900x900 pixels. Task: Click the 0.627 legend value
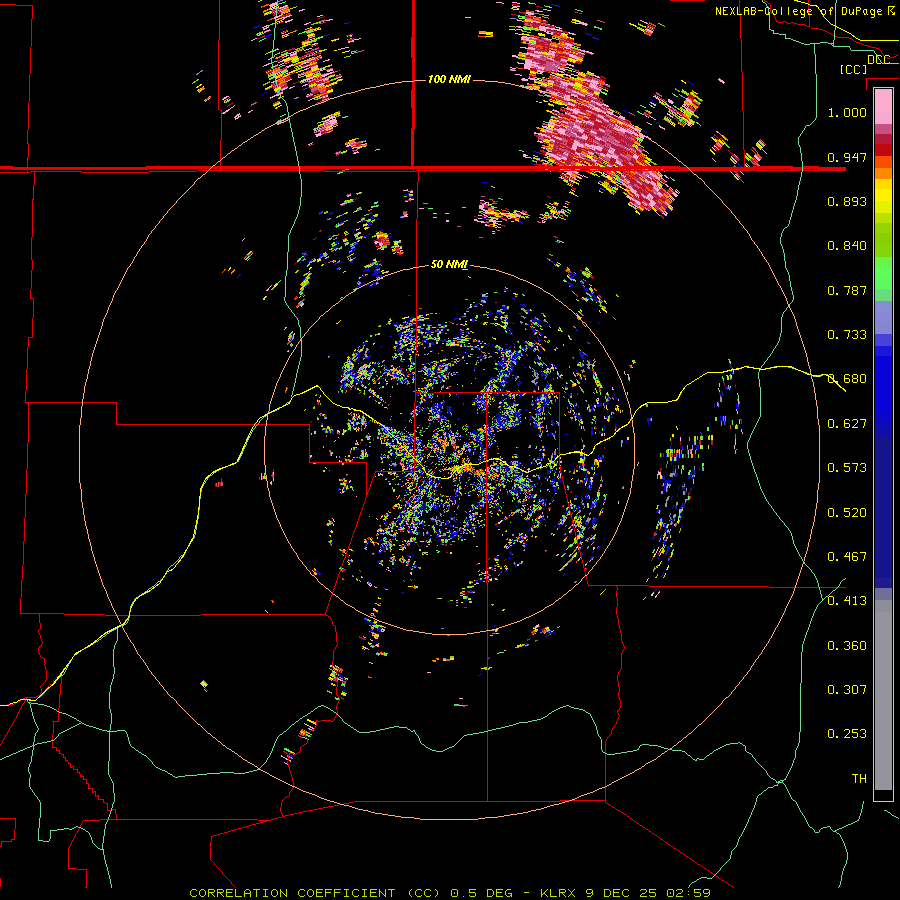click(847, 424)
